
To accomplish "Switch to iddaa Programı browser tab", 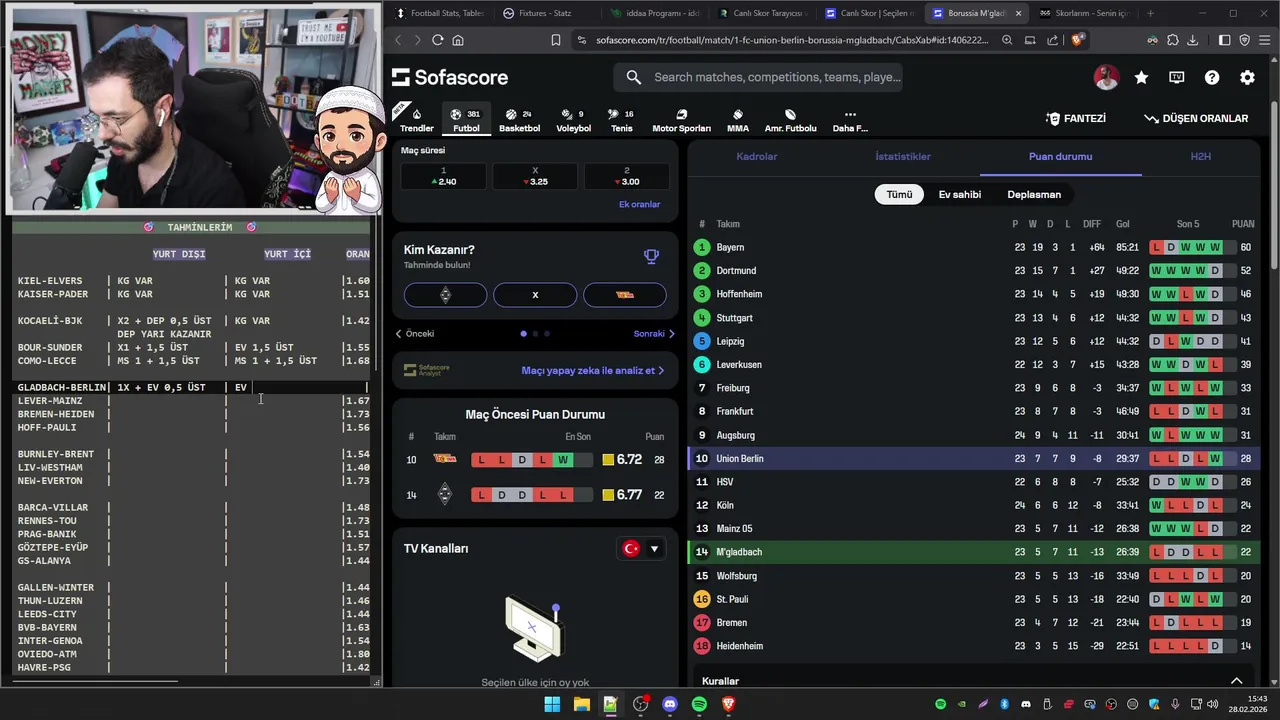I will tap(656, 13).
